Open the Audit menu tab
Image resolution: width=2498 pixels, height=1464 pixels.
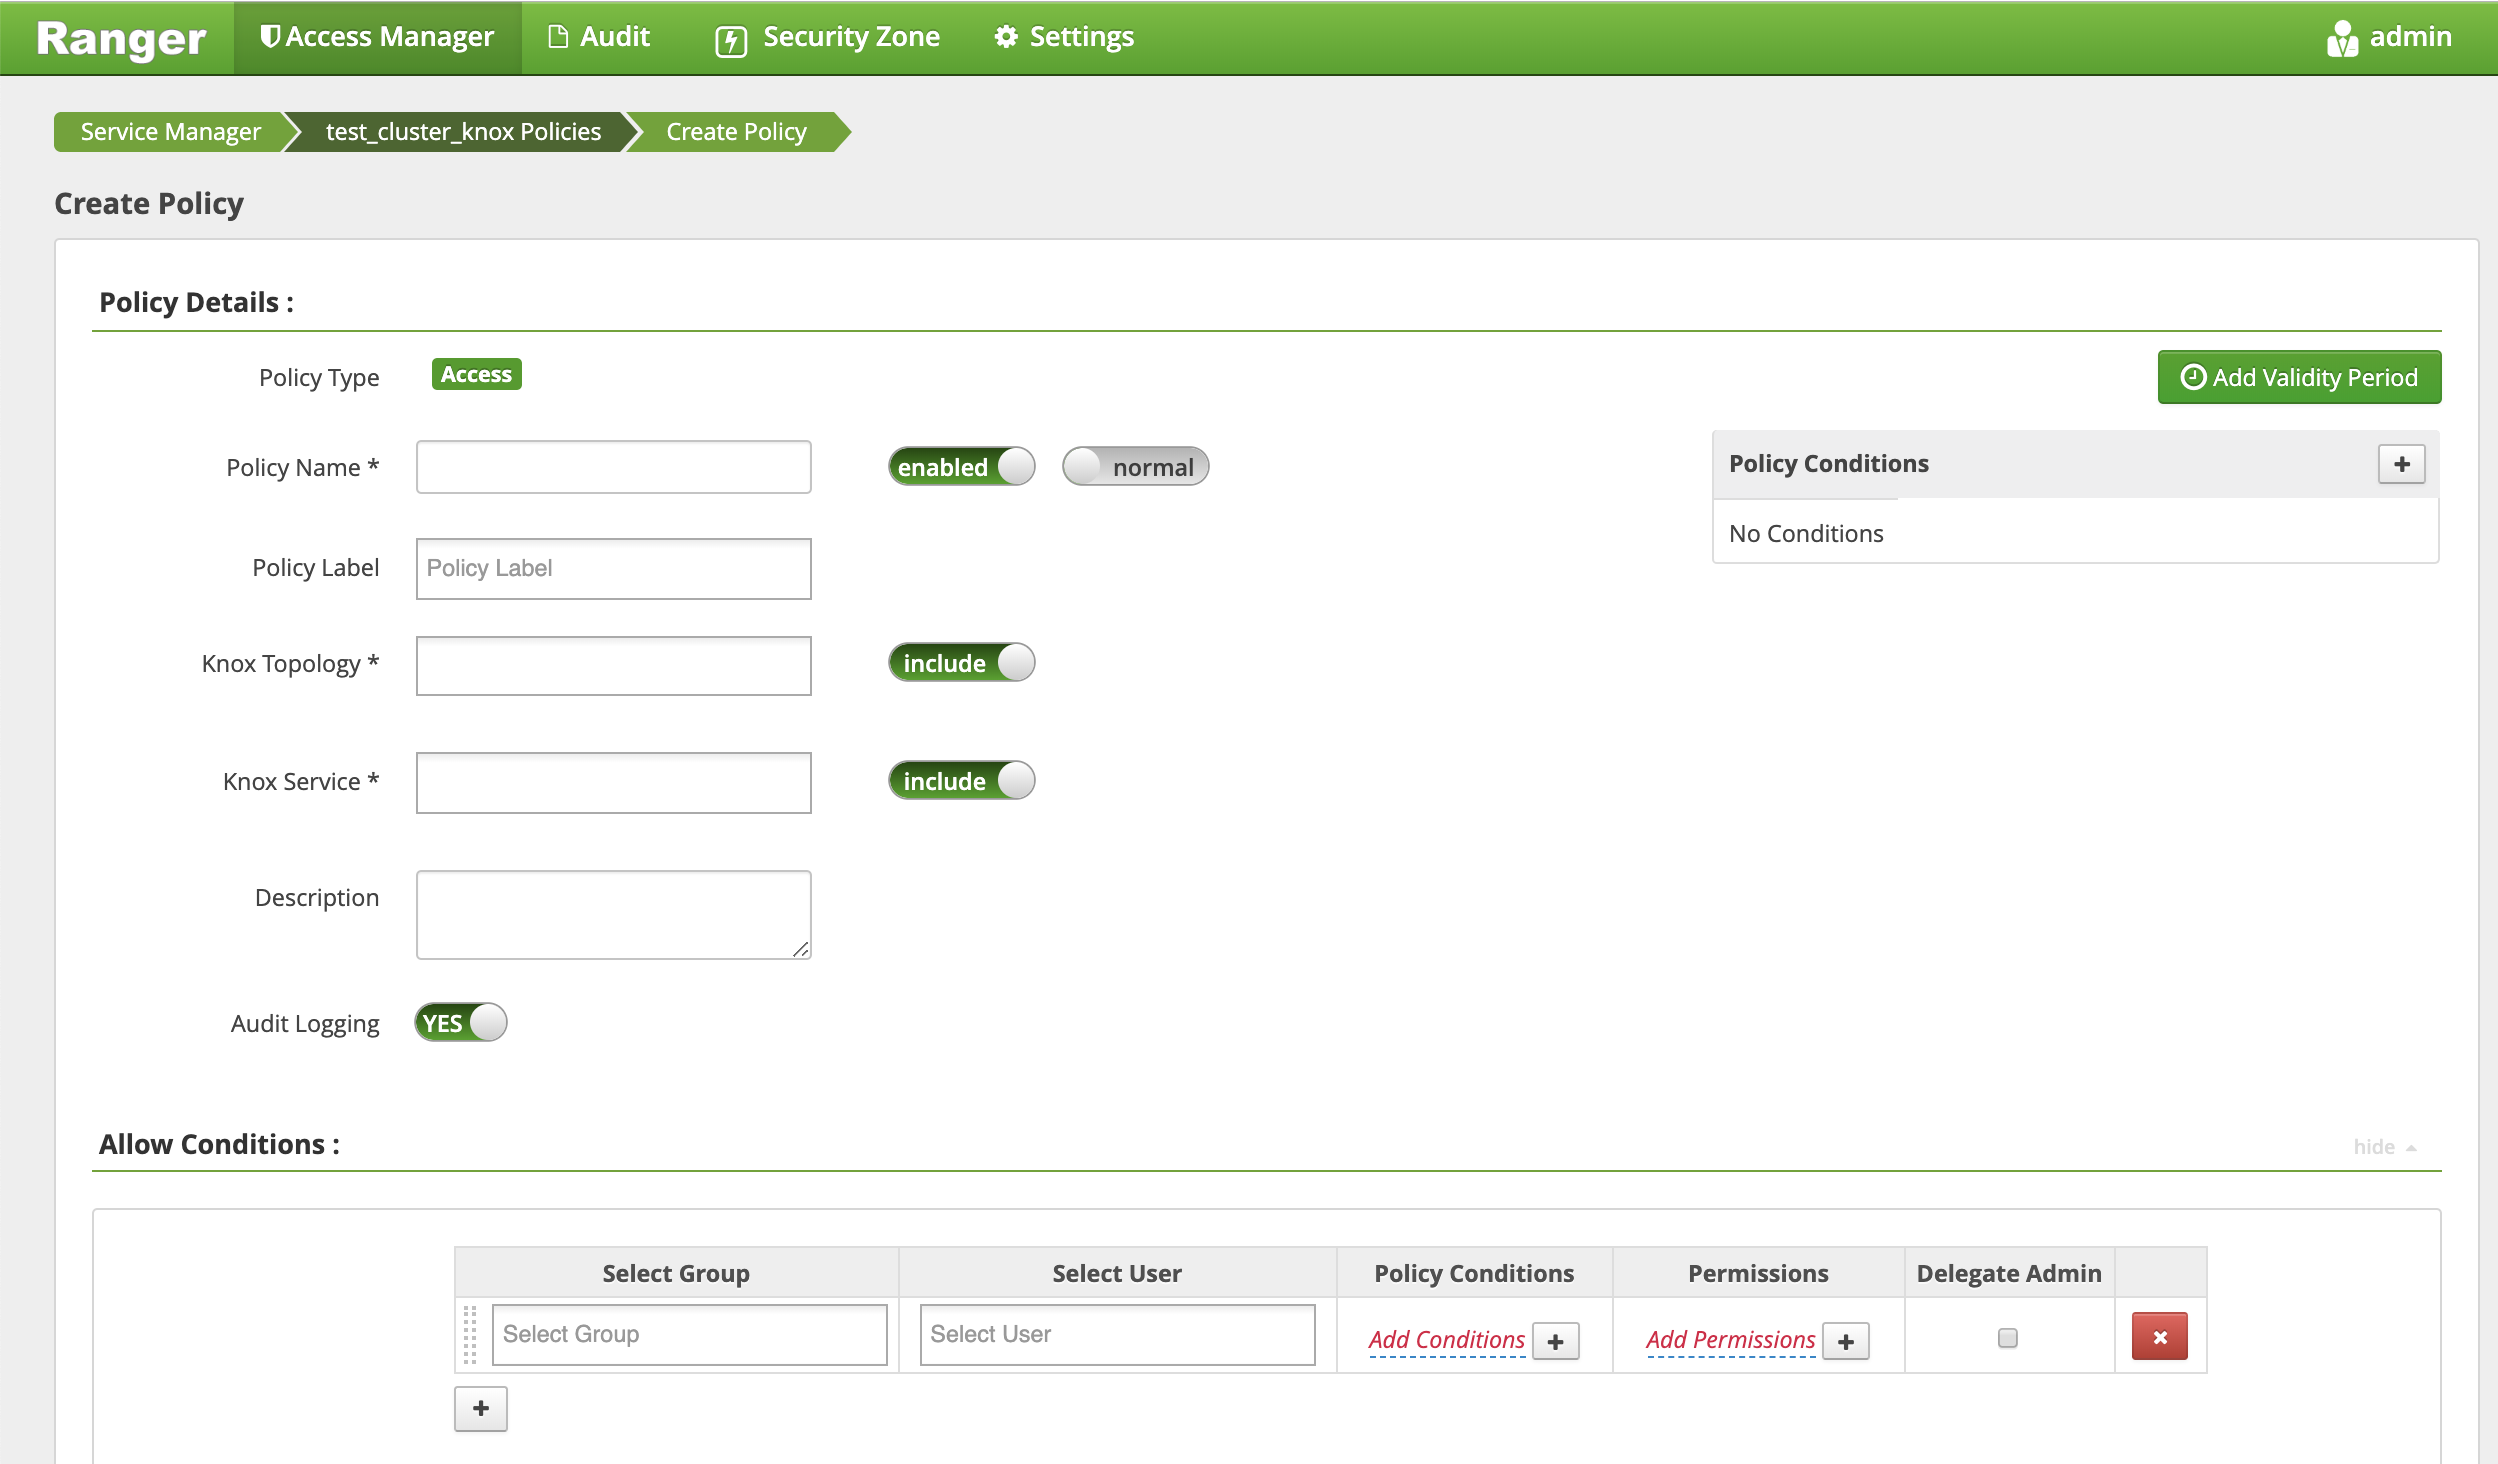click(x=599, y=38)
